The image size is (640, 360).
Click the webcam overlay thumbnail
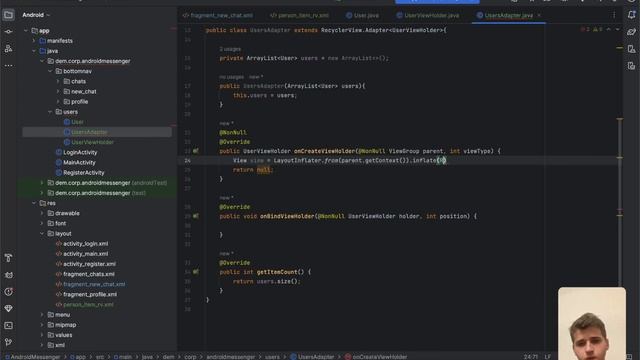tap(592, 324)
